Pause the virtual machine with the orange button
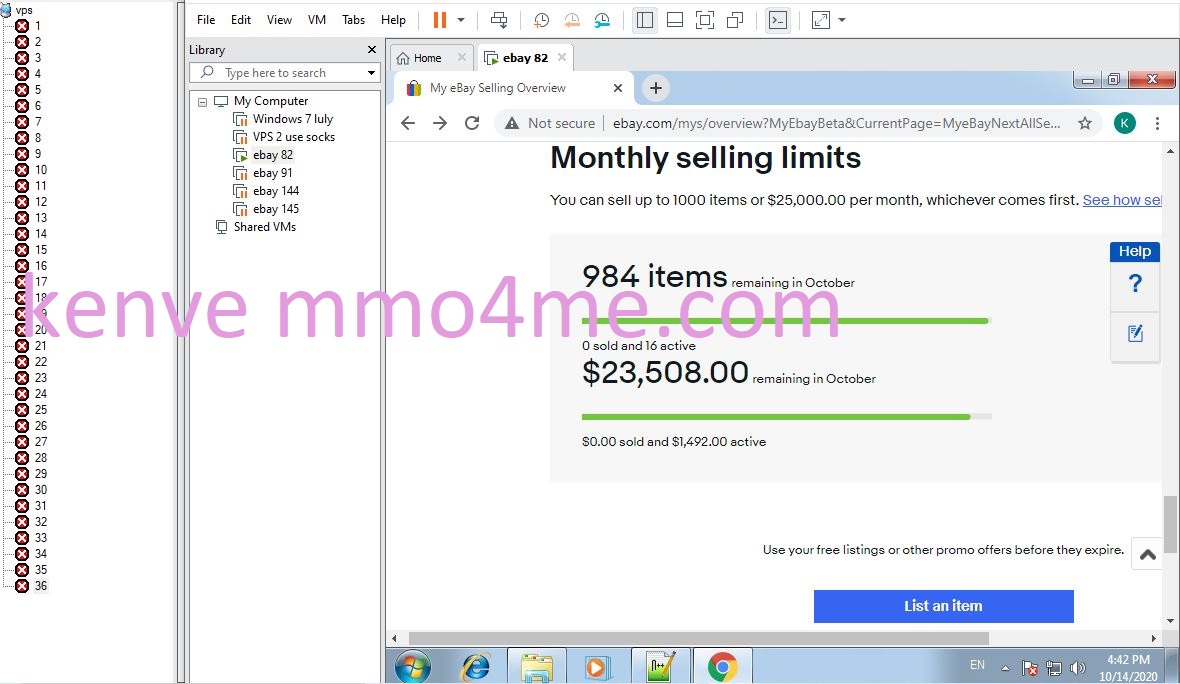The height and width of the screenshot is (684, 1180). pos(439,20)
